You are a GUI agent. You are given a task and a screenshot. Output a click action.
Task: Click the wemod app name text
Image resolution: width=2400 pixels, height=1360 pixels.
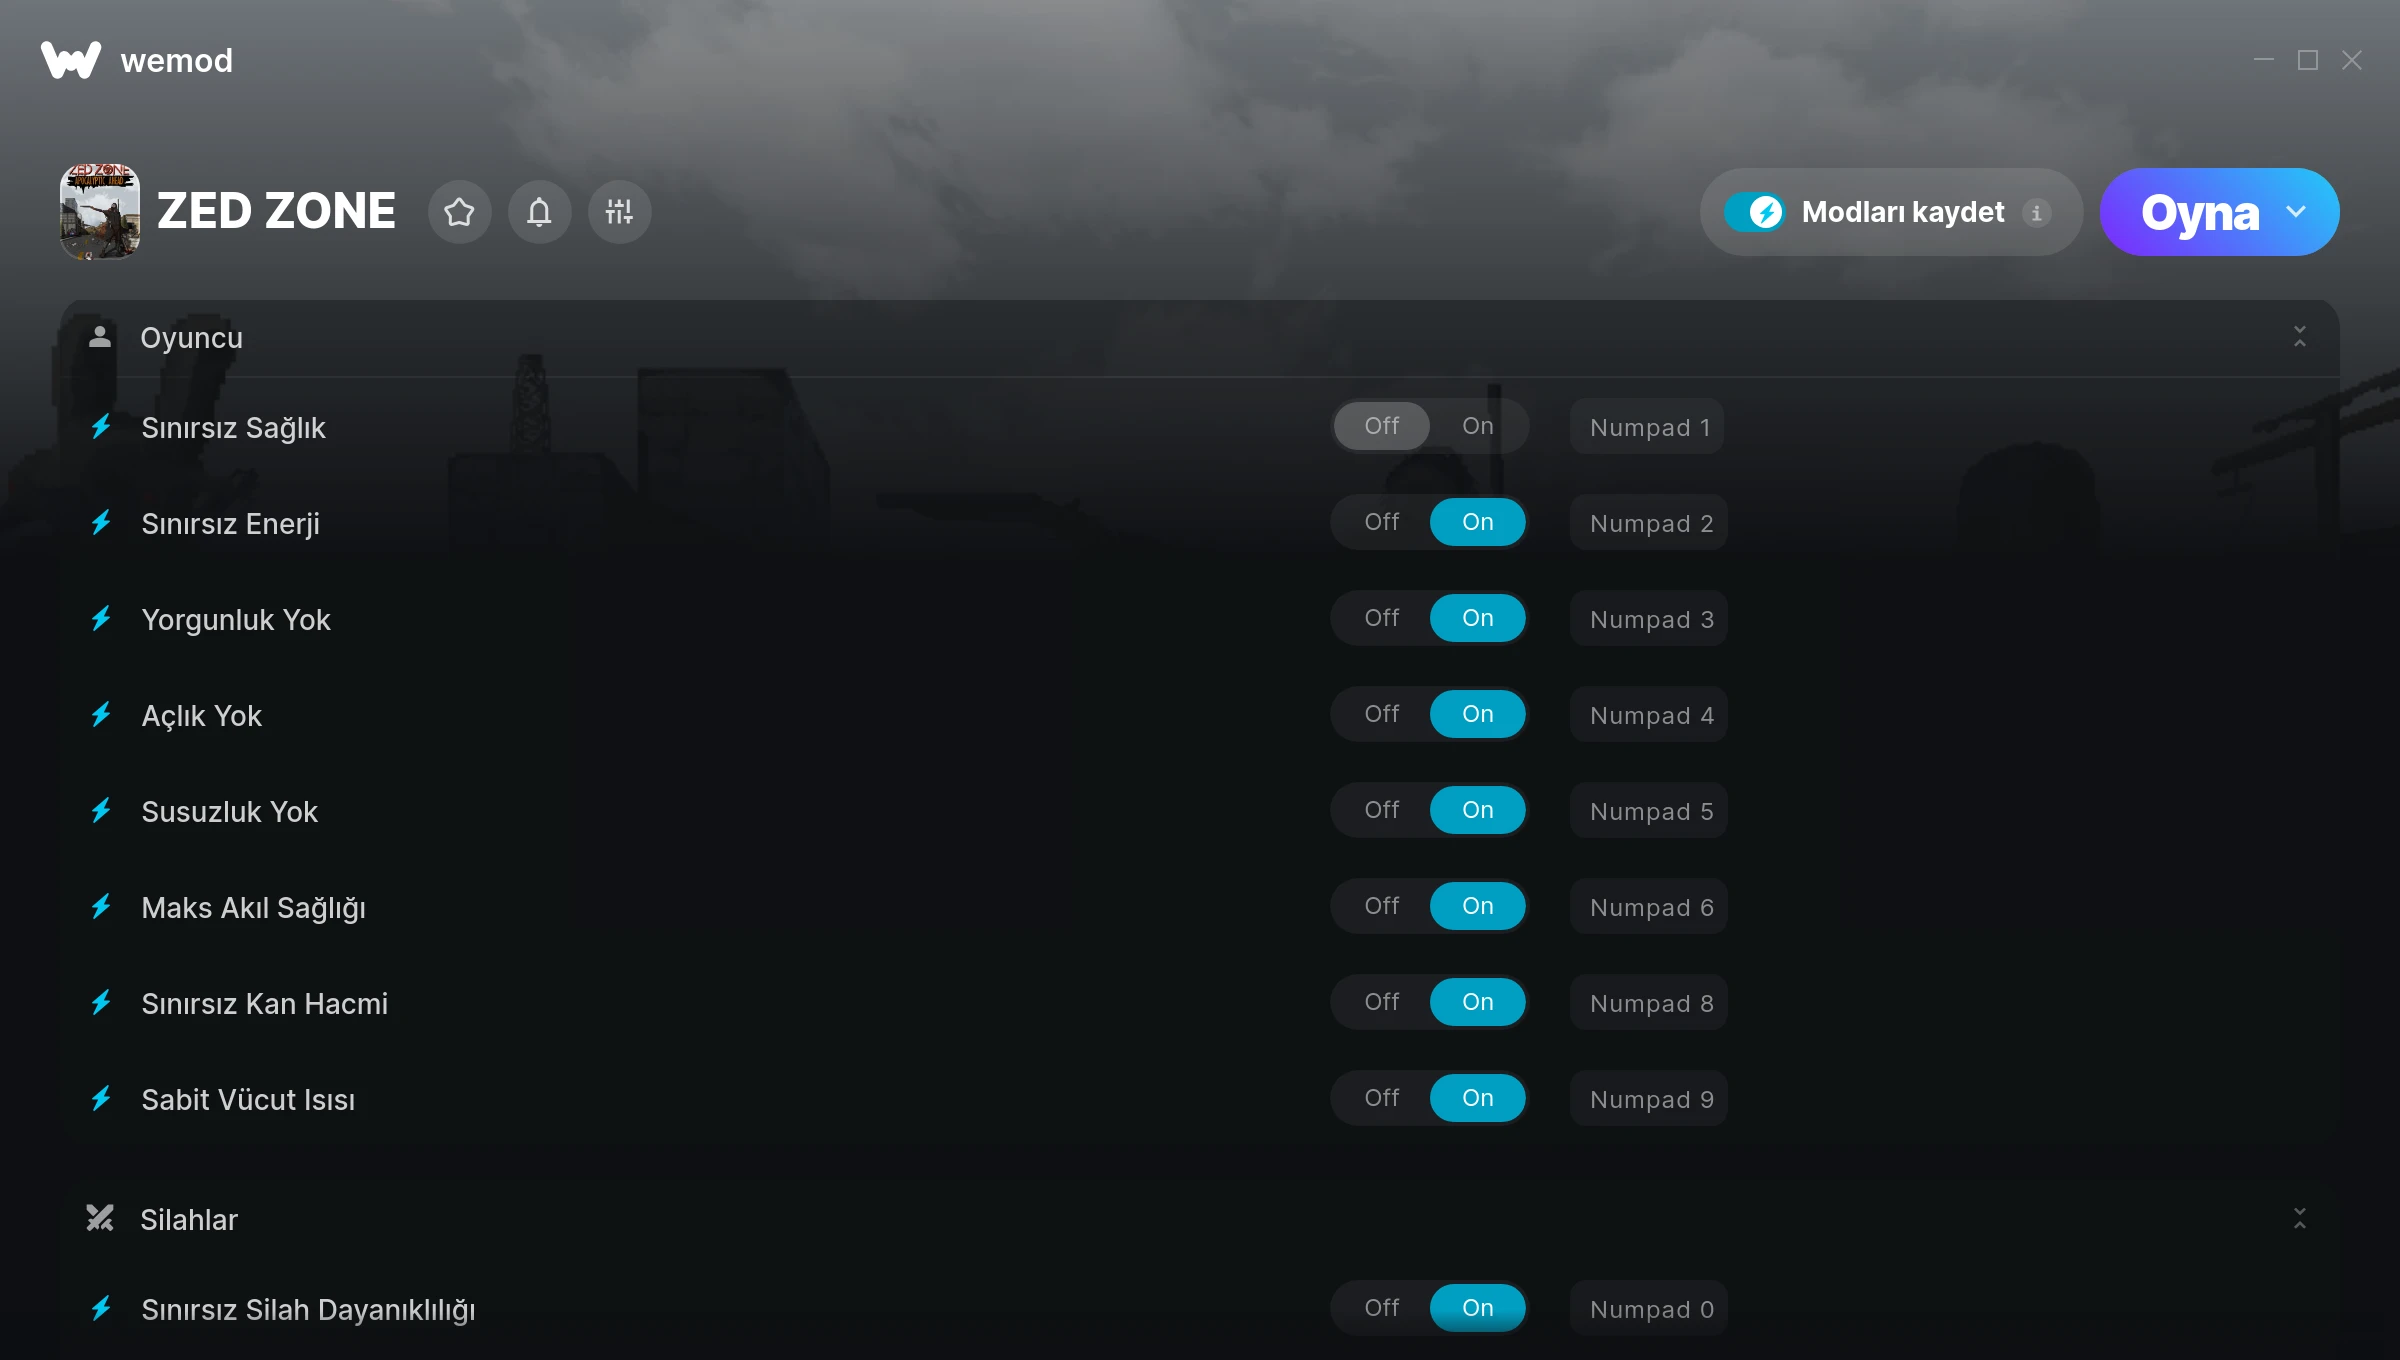(176, 61)
